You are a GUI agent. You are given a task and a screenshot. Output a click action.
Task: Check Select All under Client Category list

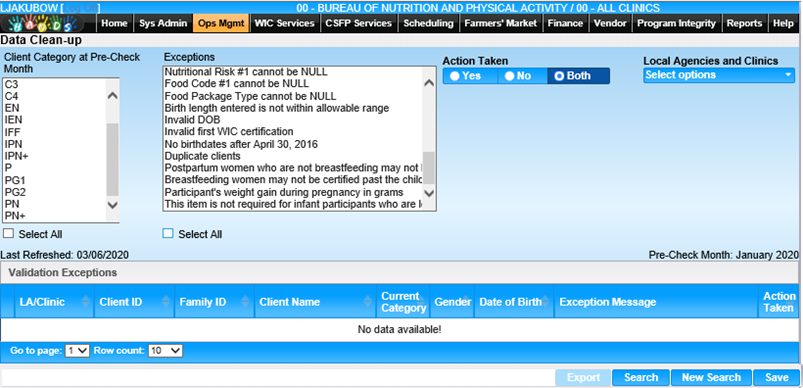pos(8,233)
